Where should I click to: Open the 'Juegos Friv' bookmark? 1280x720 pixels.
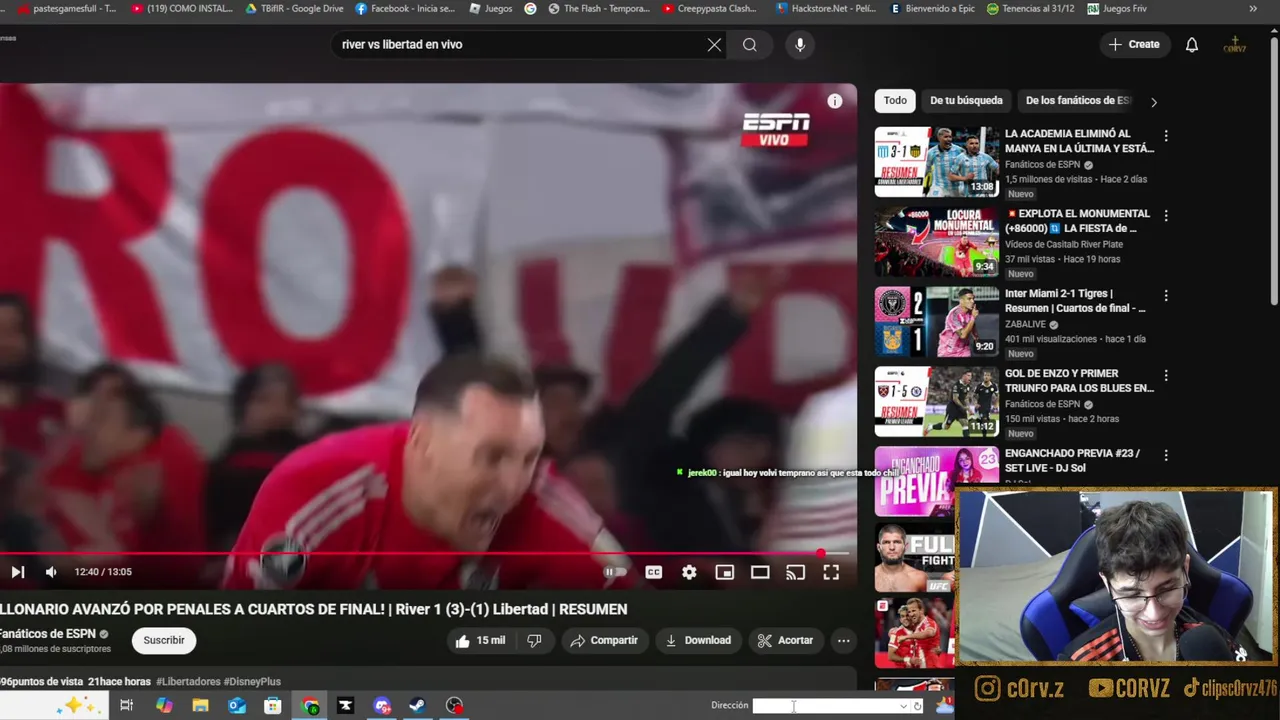tap(1117, 8)
